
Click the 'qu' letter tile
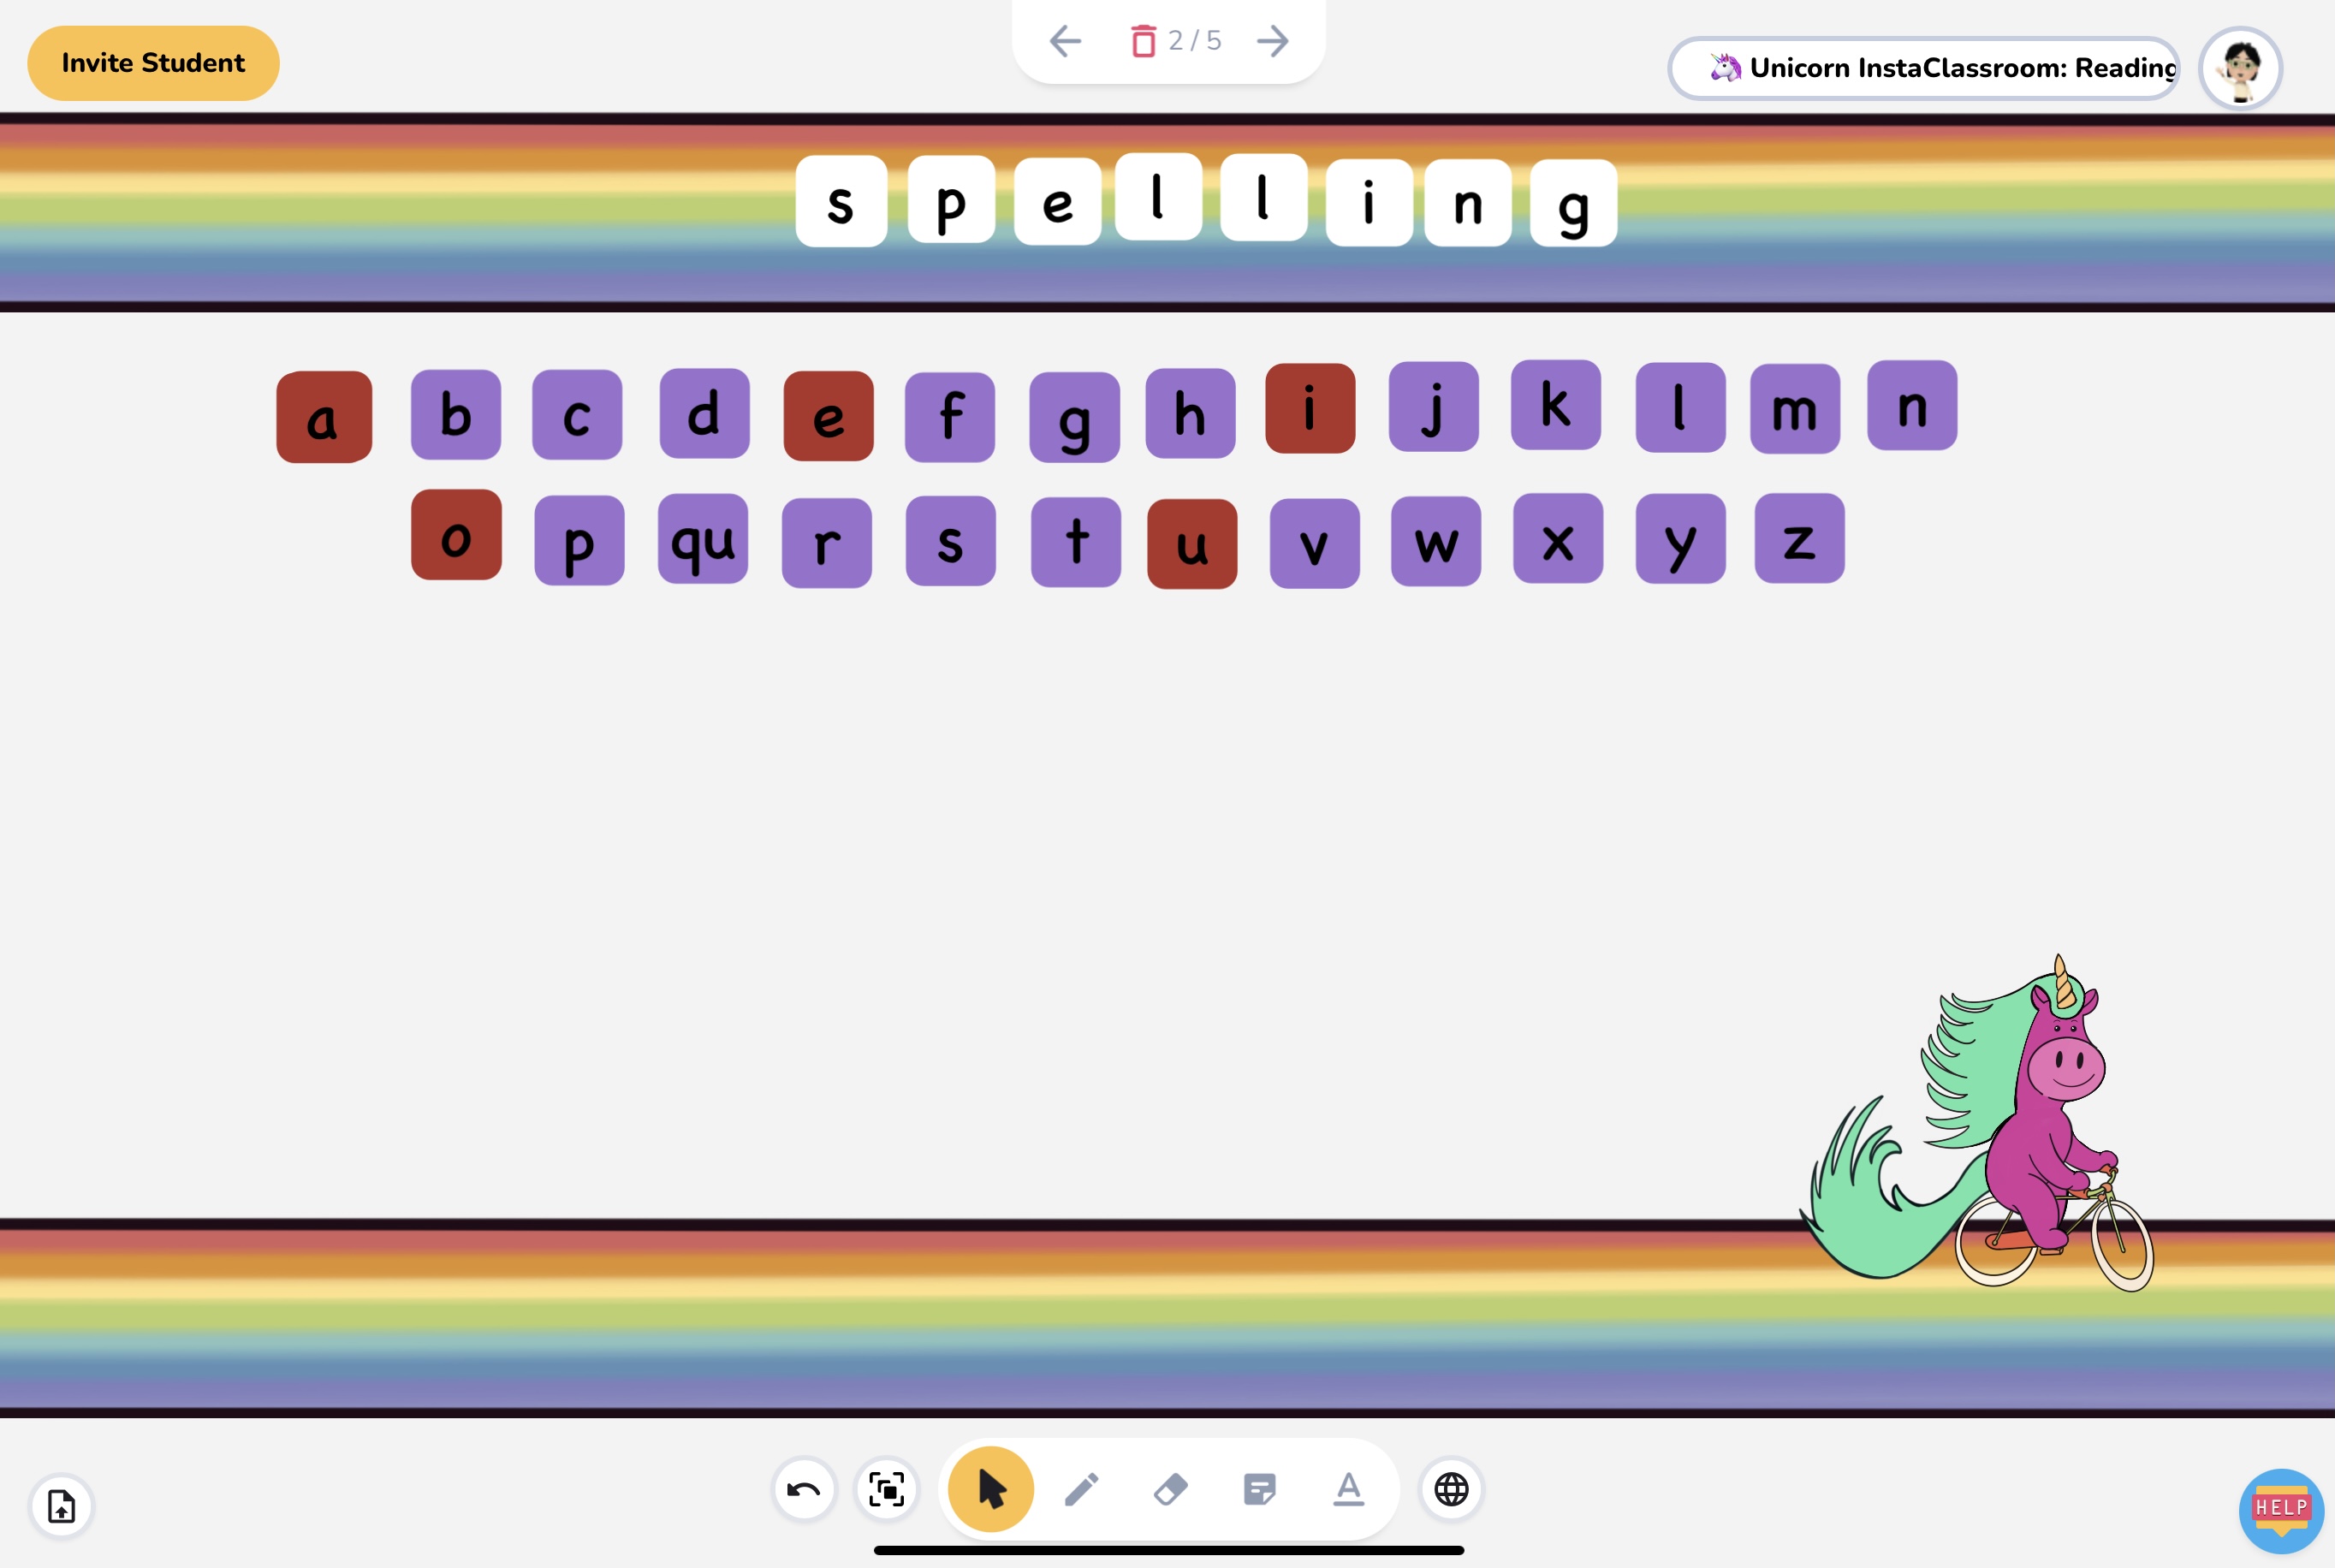click(x=703, y=539)
